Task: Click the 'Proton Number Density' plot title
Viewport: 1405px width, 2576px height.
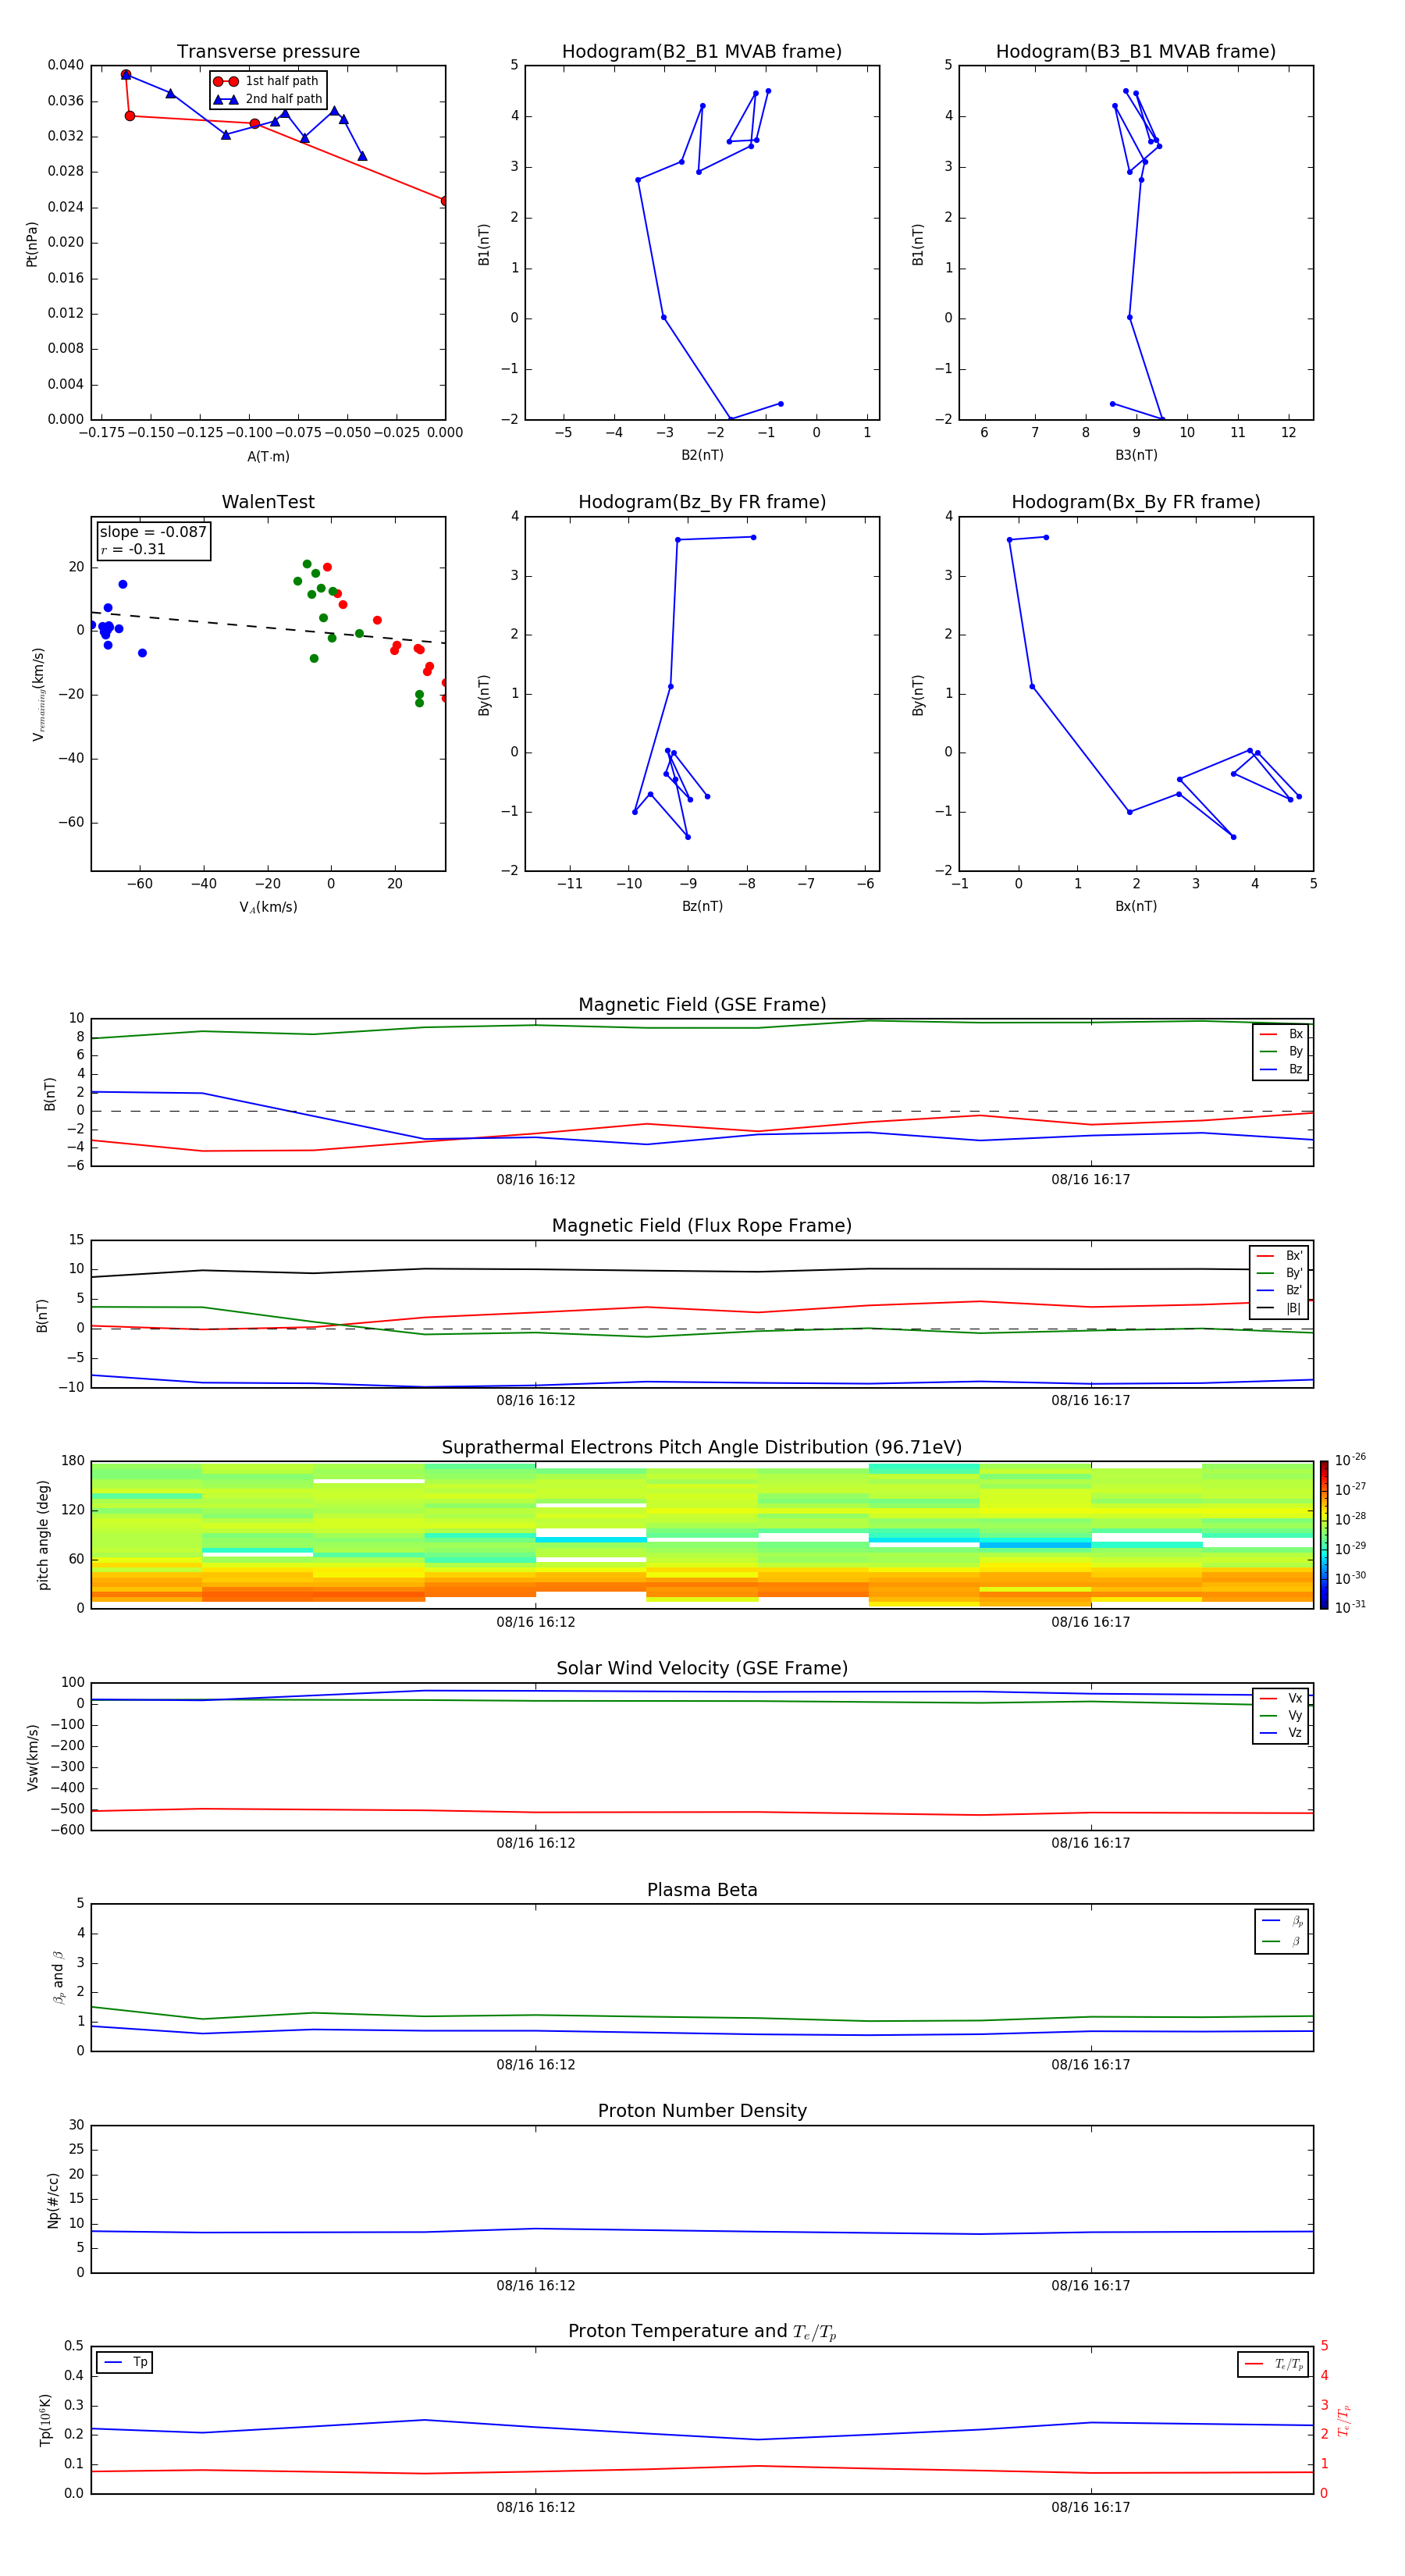Action: pyautogui.click(x=701, y=2111)
